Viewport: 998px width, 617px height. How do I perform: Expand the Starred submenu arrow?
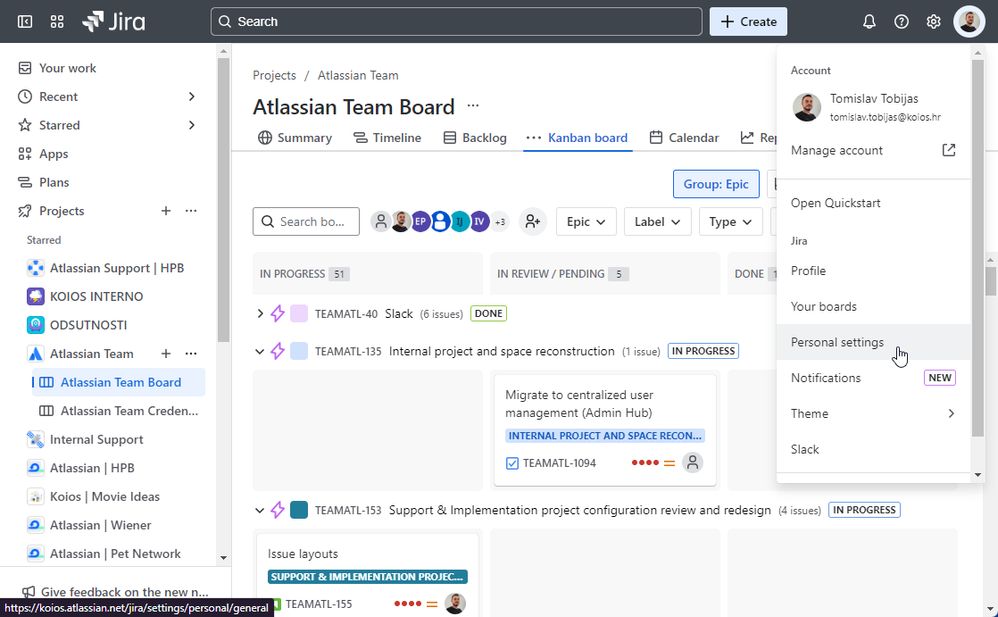(x=192, y=125)
